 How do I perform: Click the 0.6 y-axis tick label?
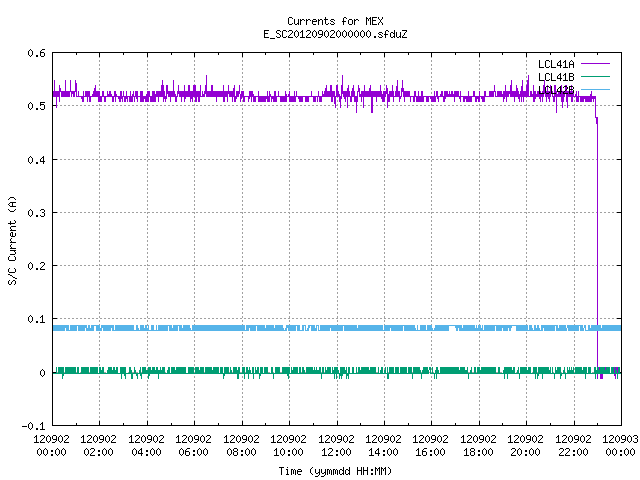(36, 53)
